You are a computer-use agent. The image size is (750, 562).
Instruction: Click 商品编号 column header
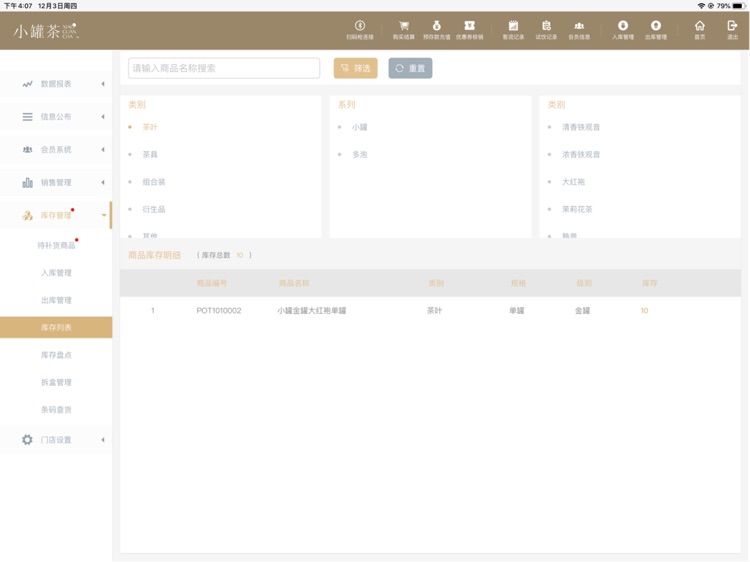click(x=212, y=283)
